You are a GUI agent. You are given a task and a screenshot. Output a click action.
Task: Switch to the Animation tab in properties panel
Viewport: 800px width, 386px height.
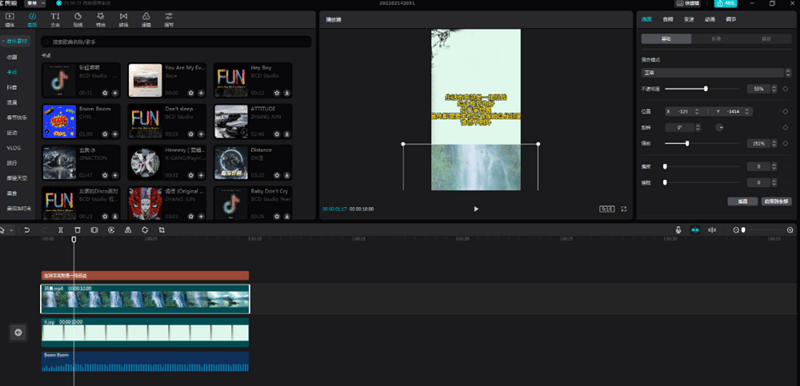coord(710,19)
